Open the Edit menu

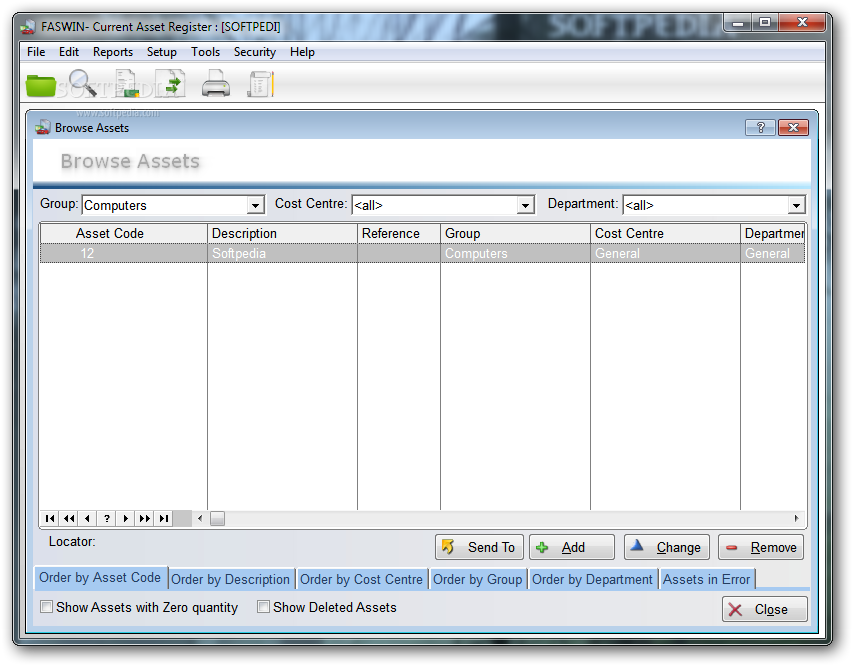69,52
